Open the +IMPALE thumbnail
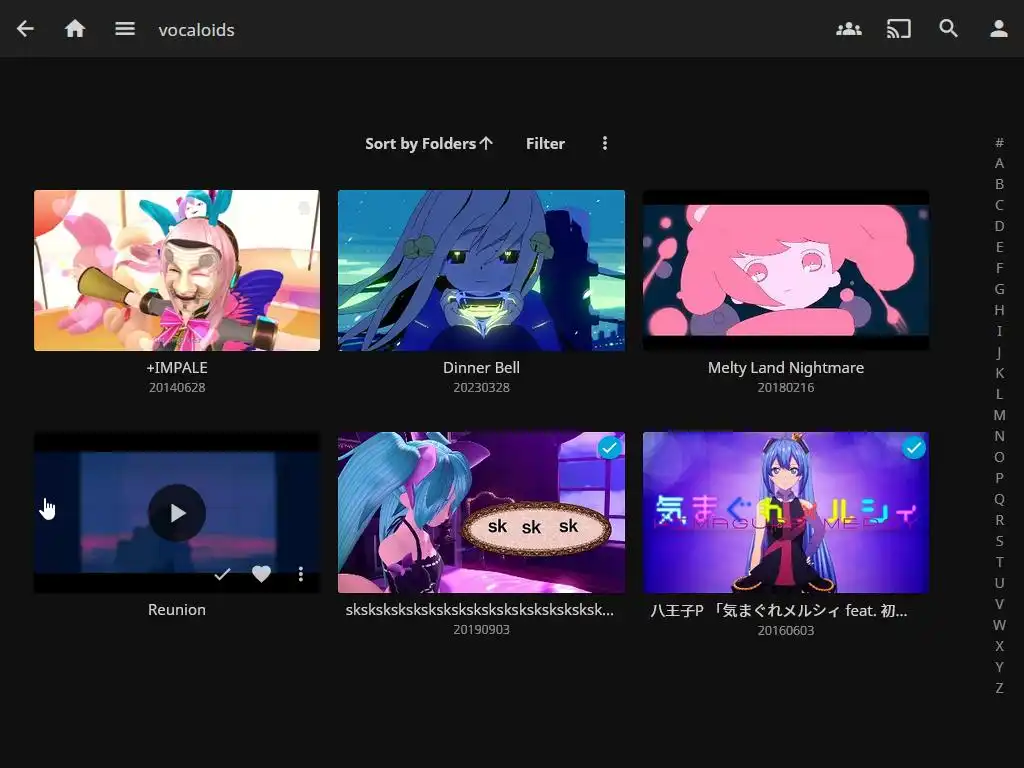The height and width of the screenshot is (768, 1024). (177, 270)
